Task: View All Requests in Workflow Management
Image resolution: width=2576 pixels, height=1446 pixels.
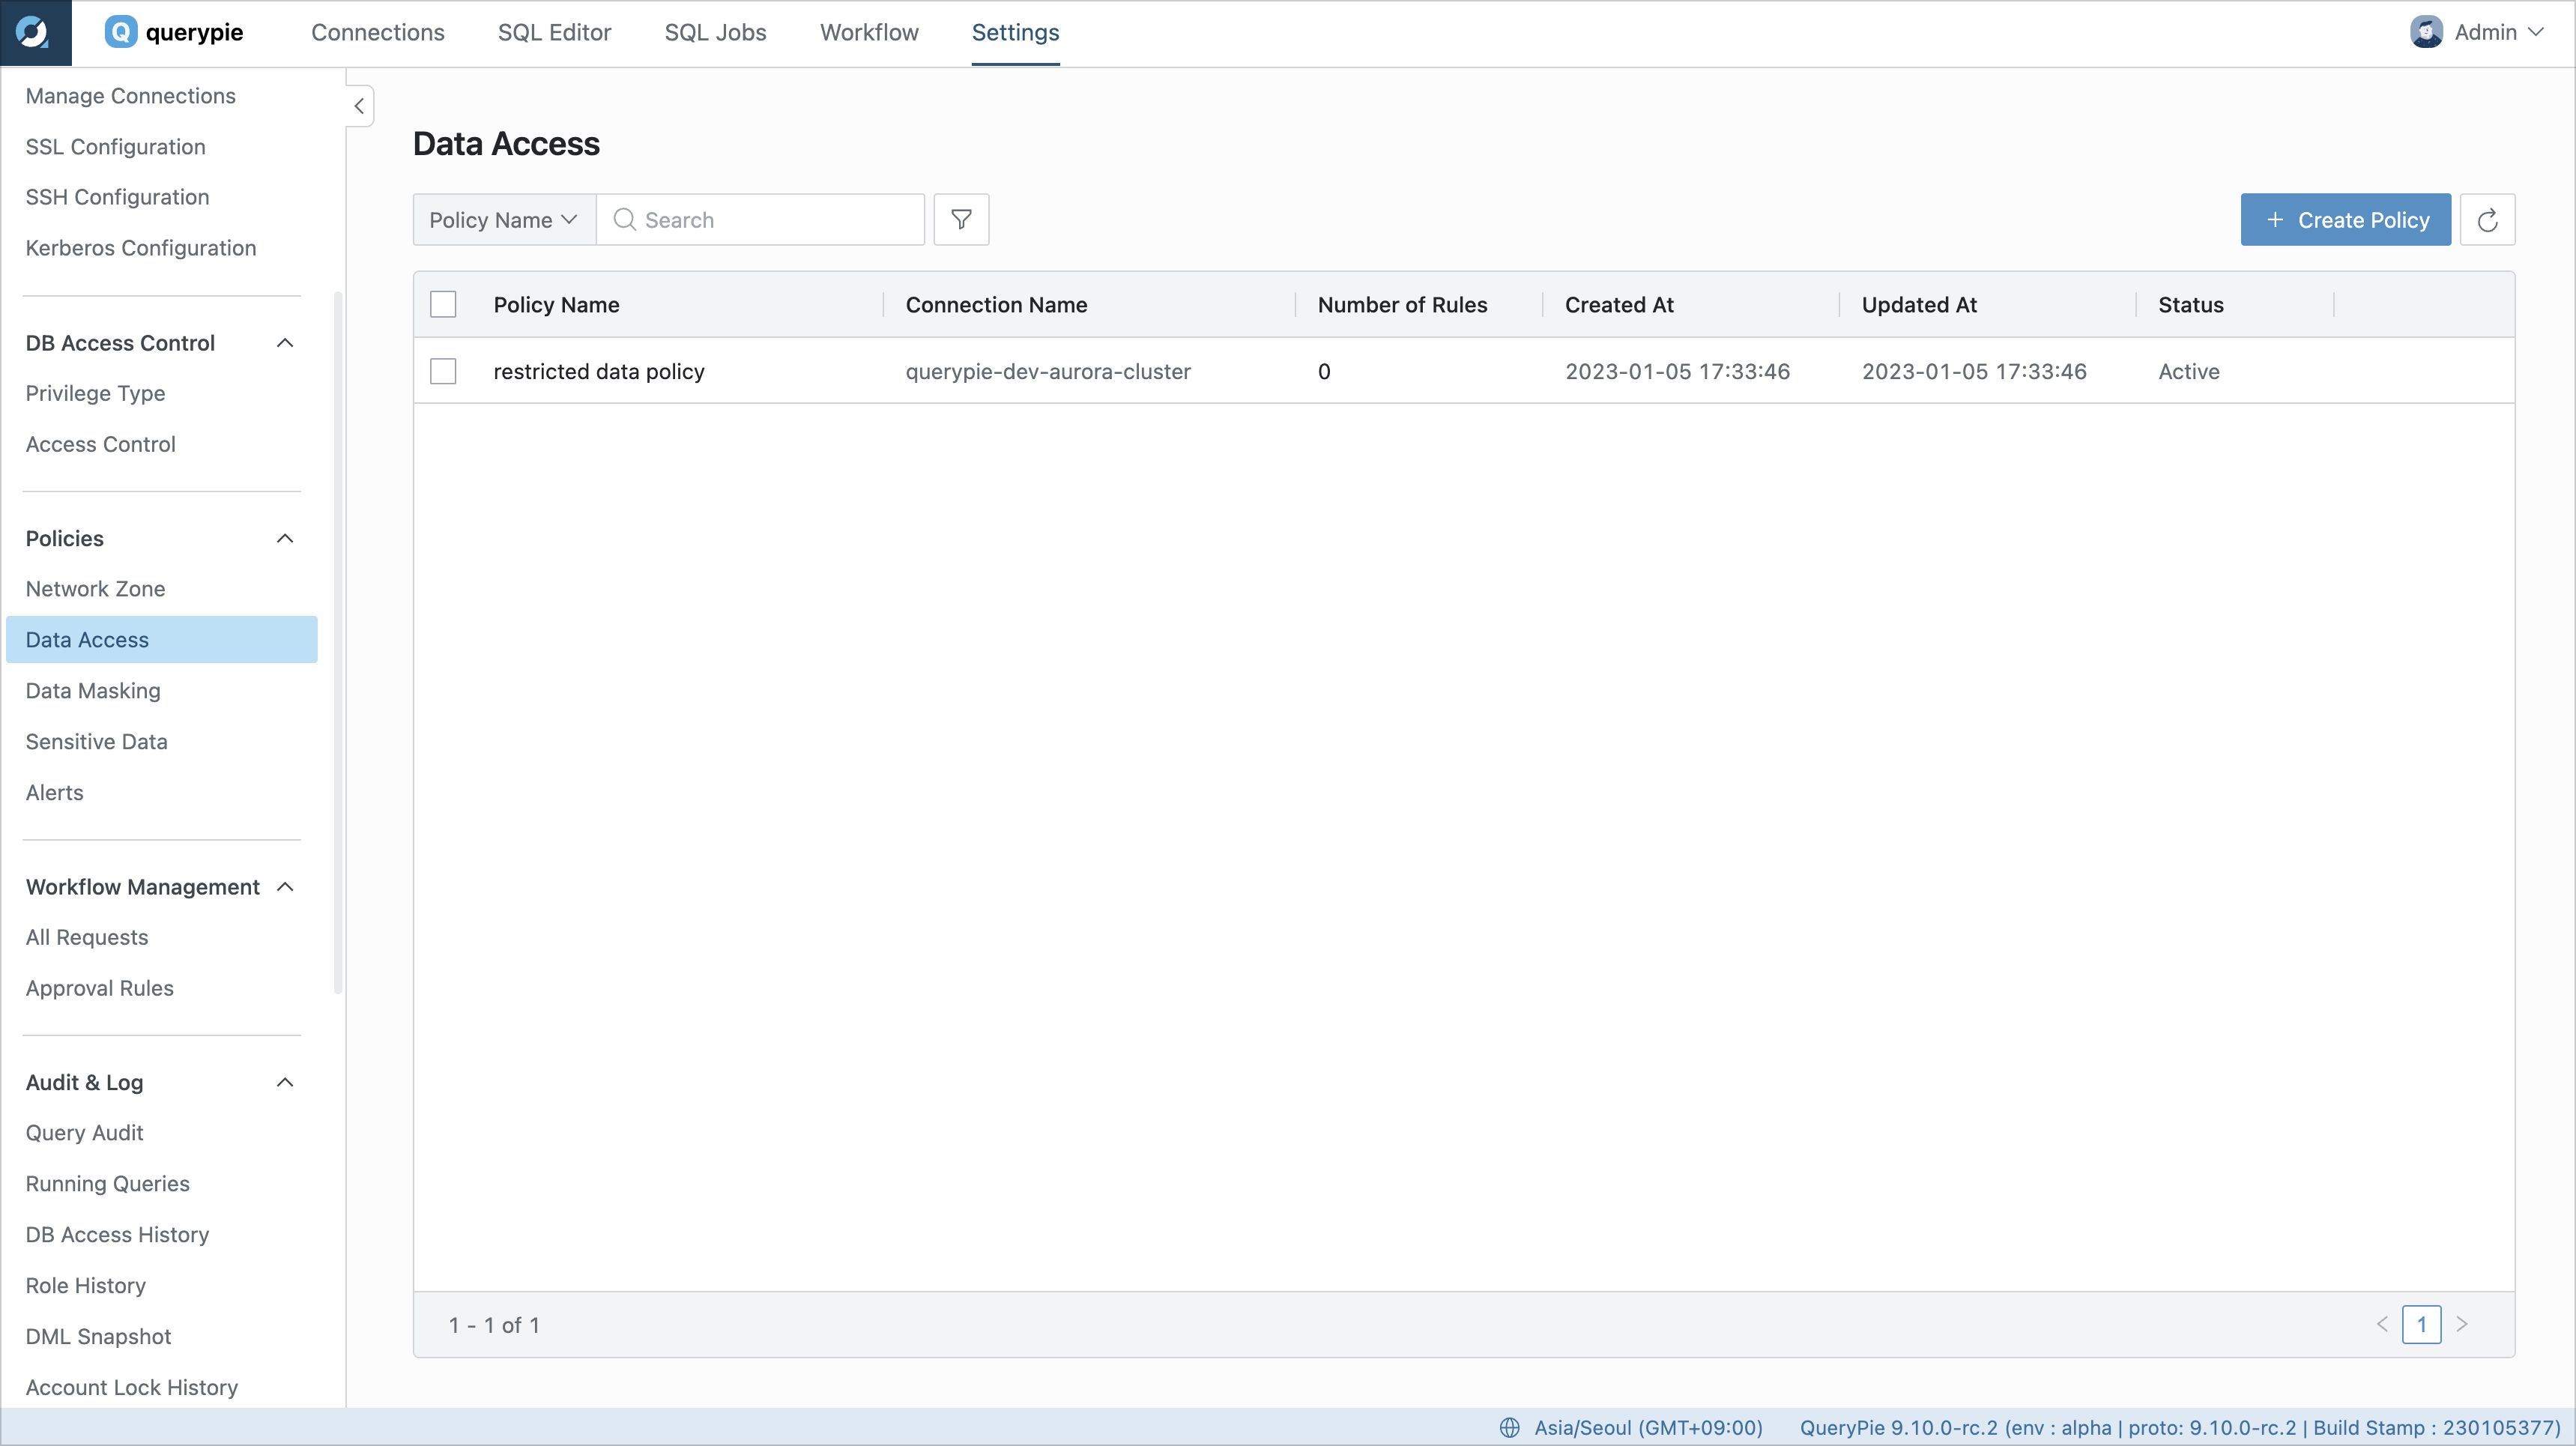Action: pyautogui.click(x=87, y=938)
